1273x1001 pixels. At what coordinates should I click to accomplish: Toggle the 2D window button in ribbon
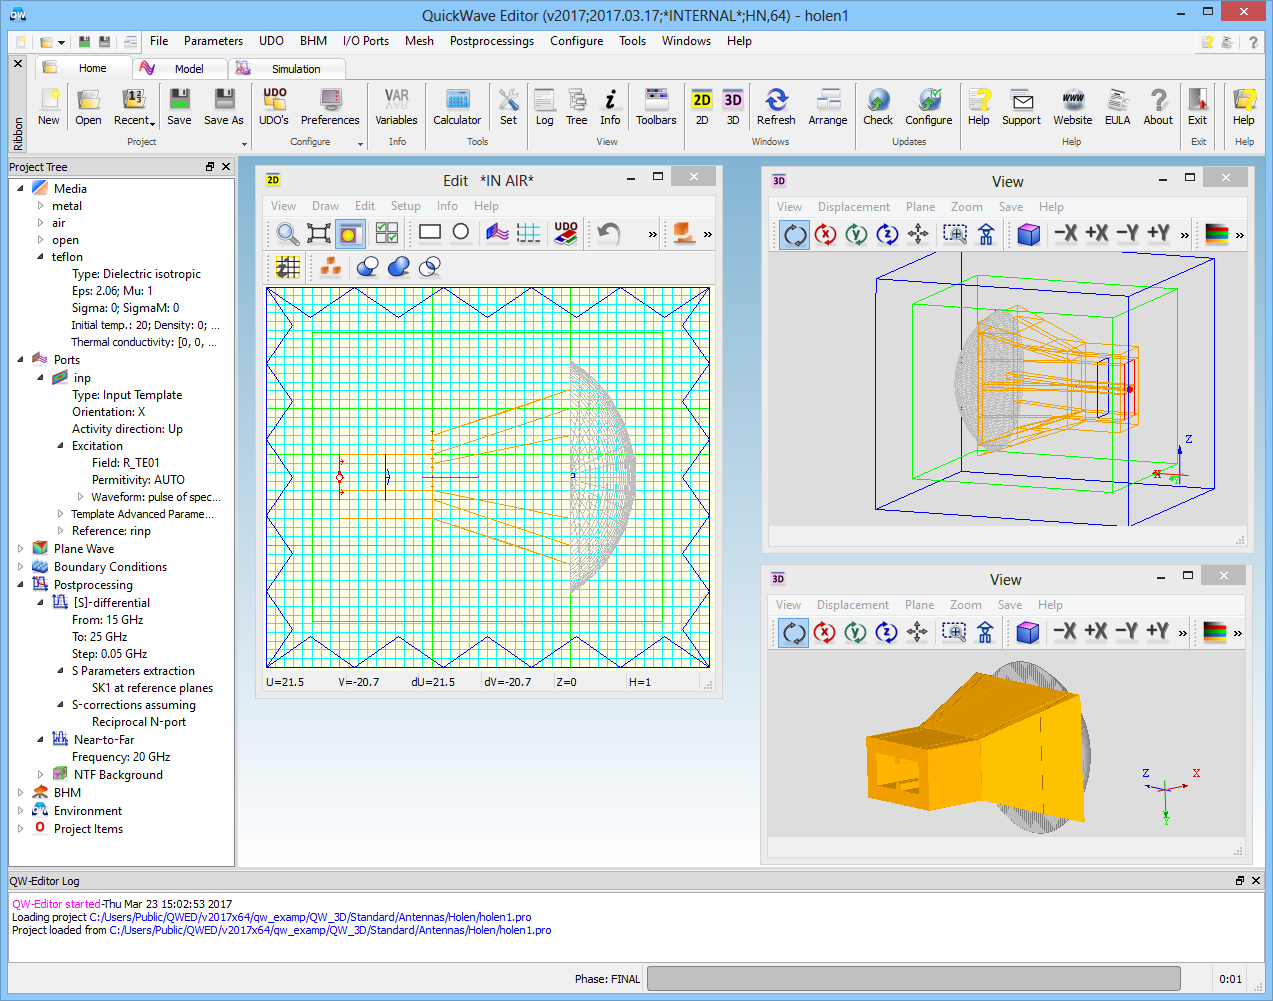click(702, 106)
